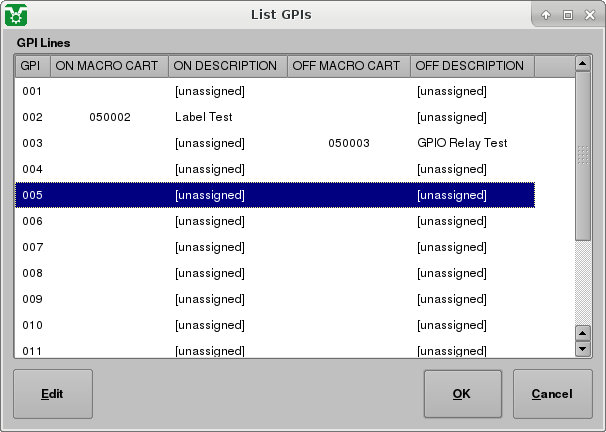Screen dimensions: 606x432
Task: Click the ON DESCRIPTION column header
Action: tap(227, 66)
